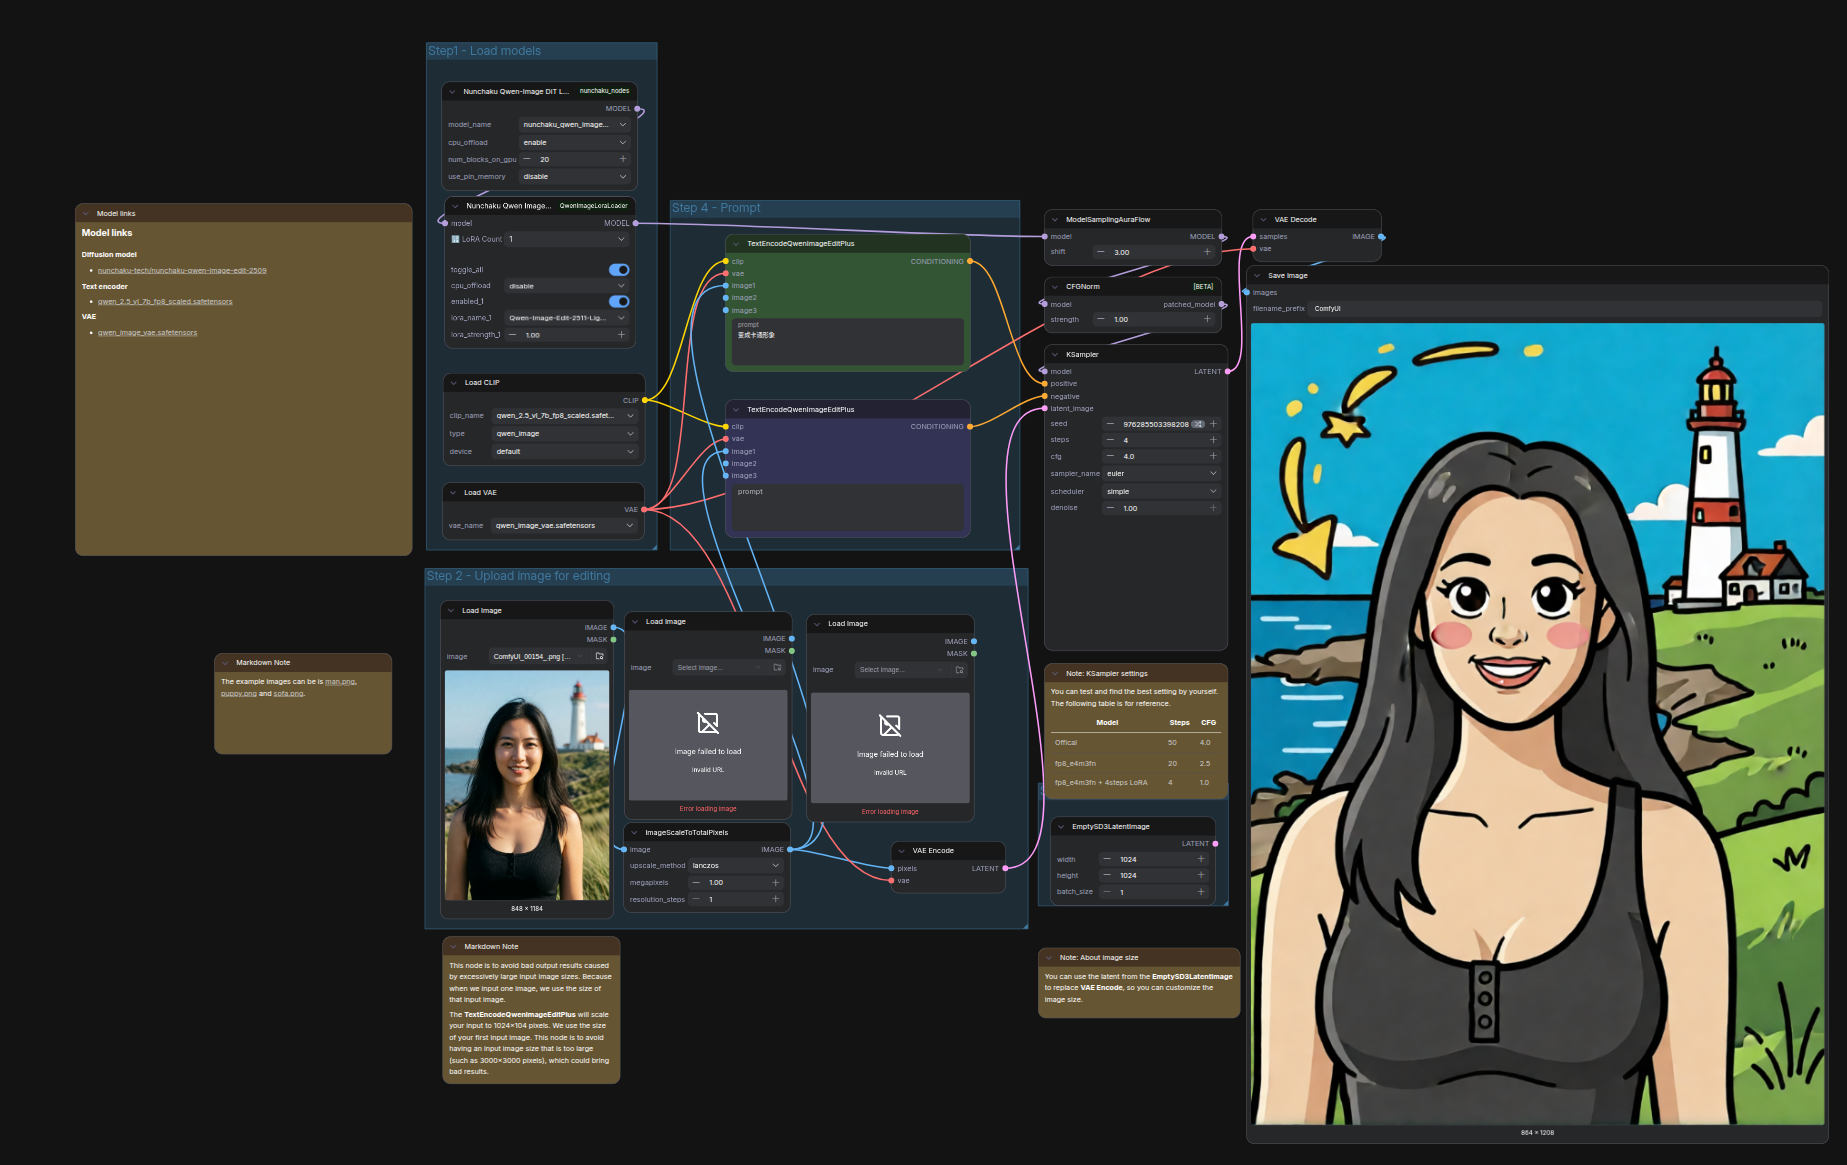Click the plus icon for ModelSamplingAuraFlow shift
Screen dimensions: 1847x1165
click(1207, 252)
